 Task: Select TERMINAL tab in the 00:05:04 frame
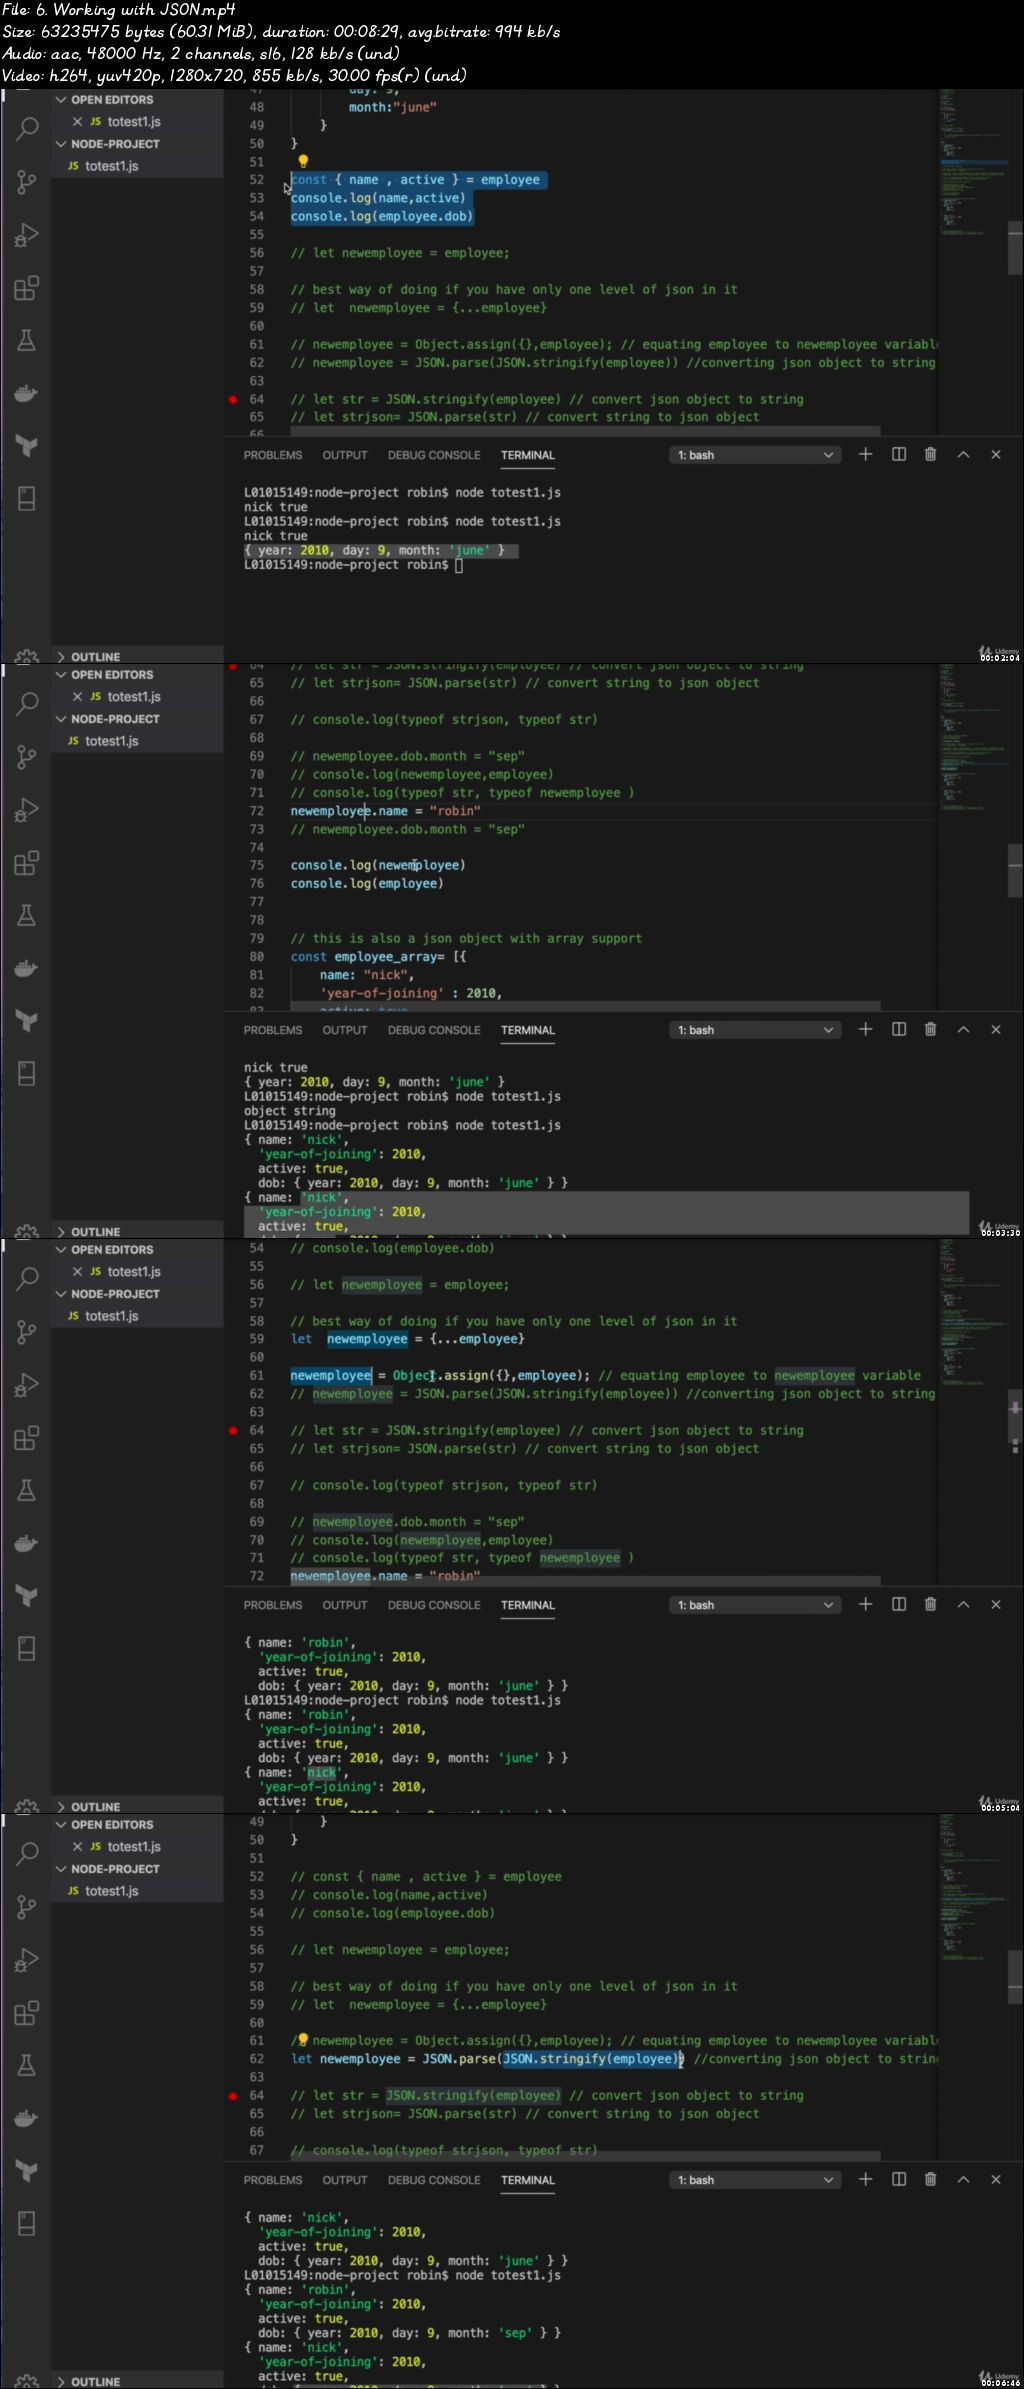(528, 1605)
